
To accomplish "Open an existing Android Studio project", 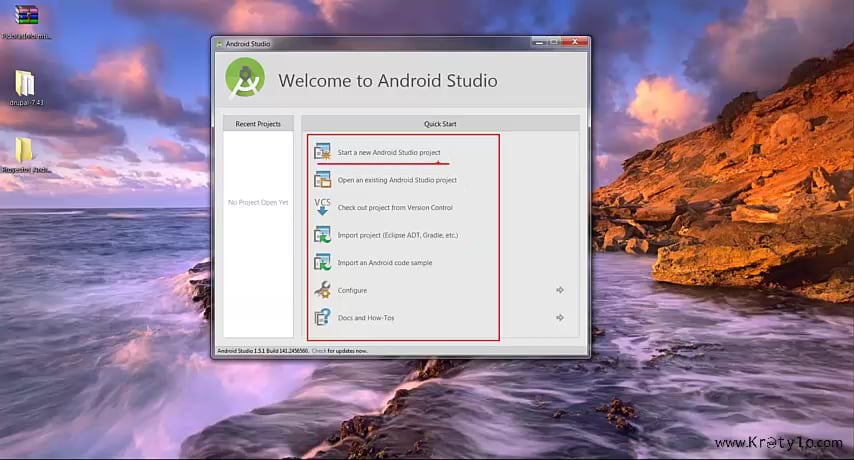I will point(397,180).
